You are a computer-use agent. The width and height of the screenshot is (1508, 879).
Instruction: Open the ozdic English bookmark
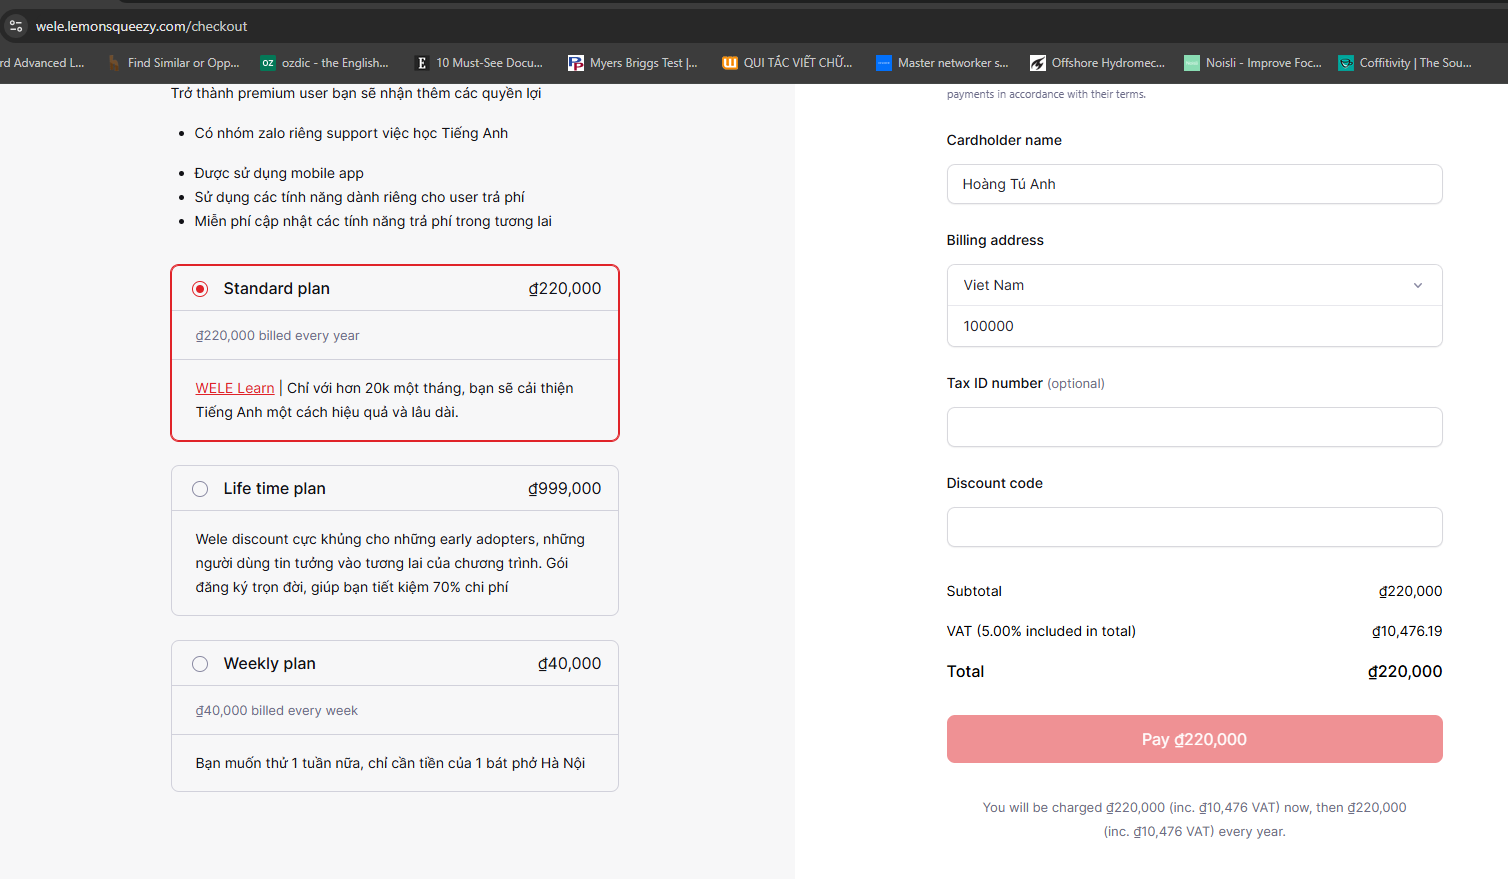coord(324,63)
